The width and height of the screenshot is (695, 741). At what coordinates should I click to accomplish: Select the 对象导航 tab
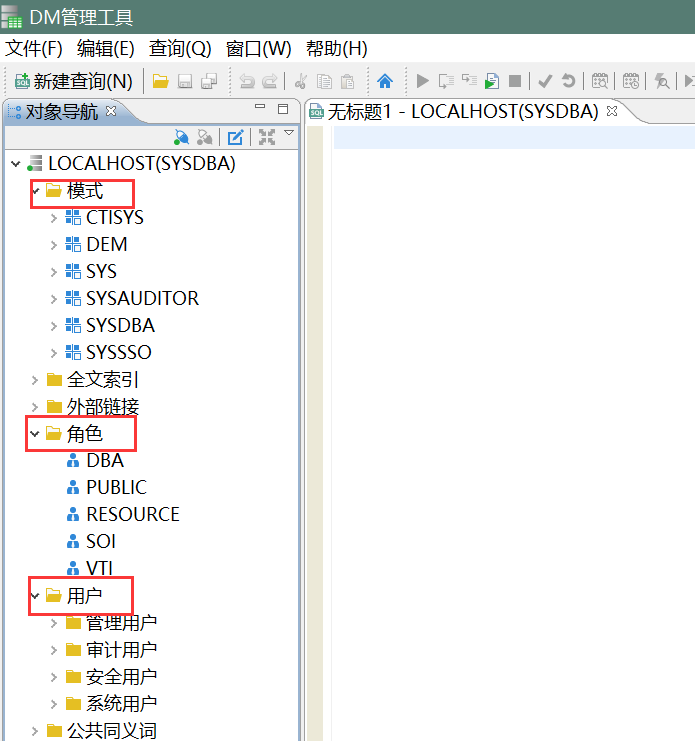coord(61,112)
